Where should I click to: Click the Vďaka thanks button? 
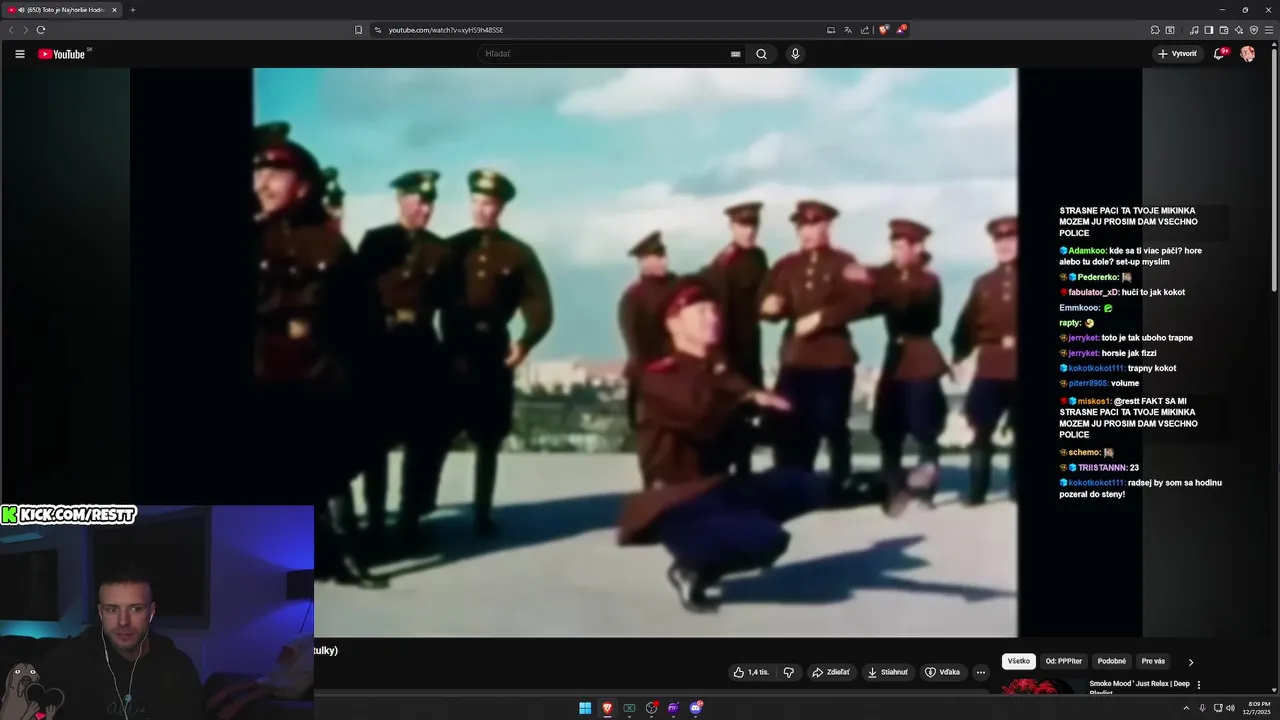pos(942,672)
